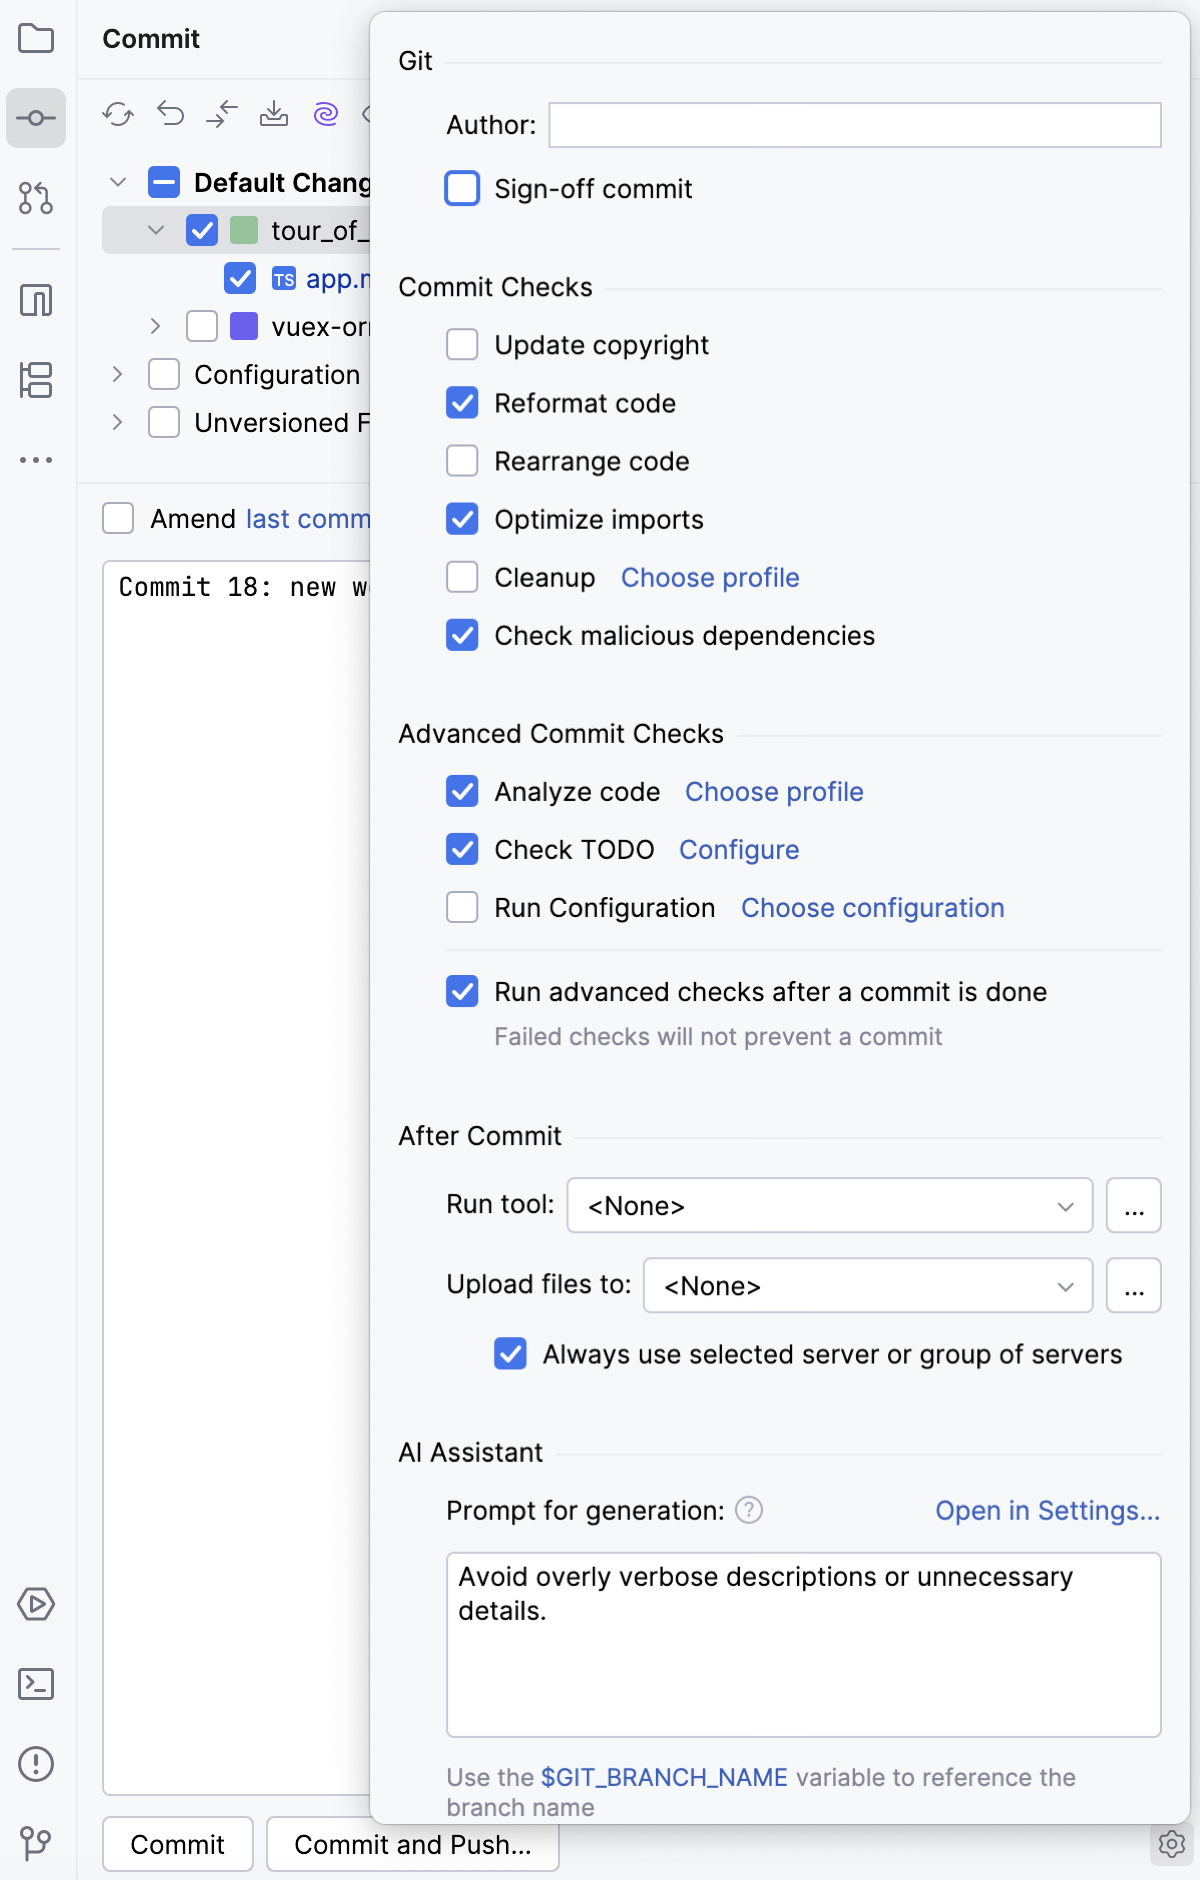Uncheck Check TODO

[462, 850]
